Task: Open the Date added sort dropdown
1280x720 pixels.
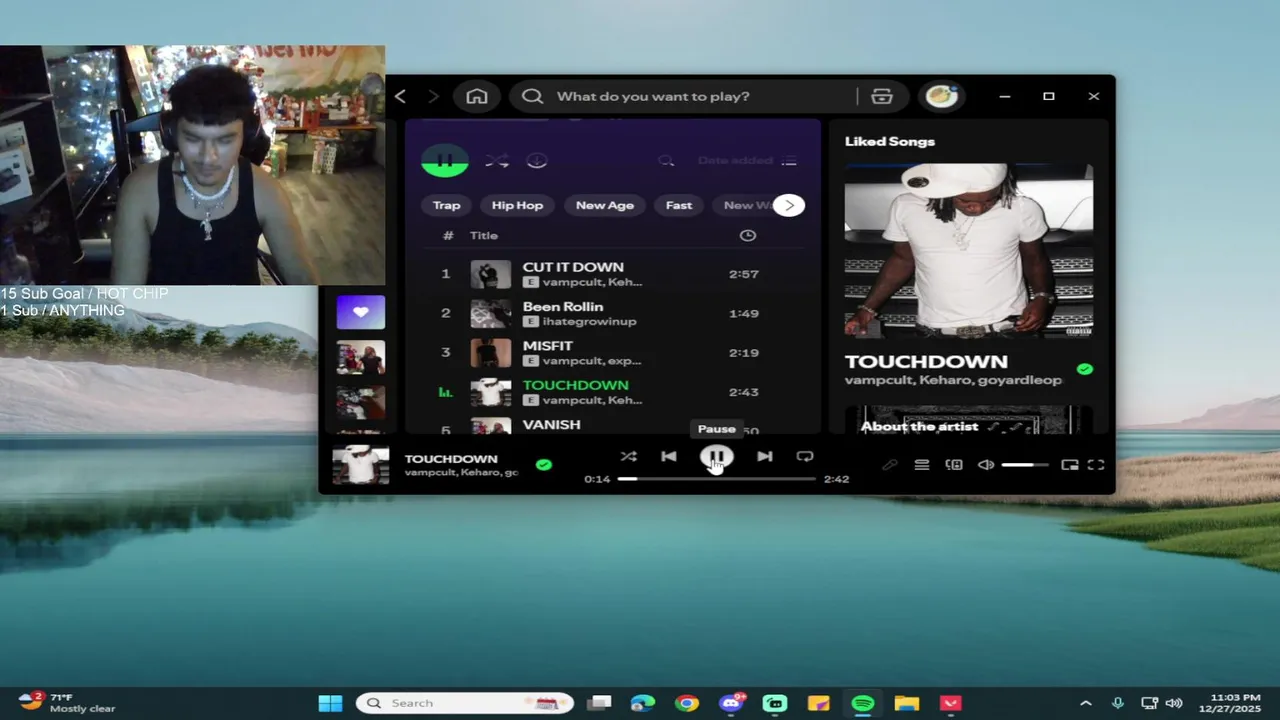Action: click(747, 160)
